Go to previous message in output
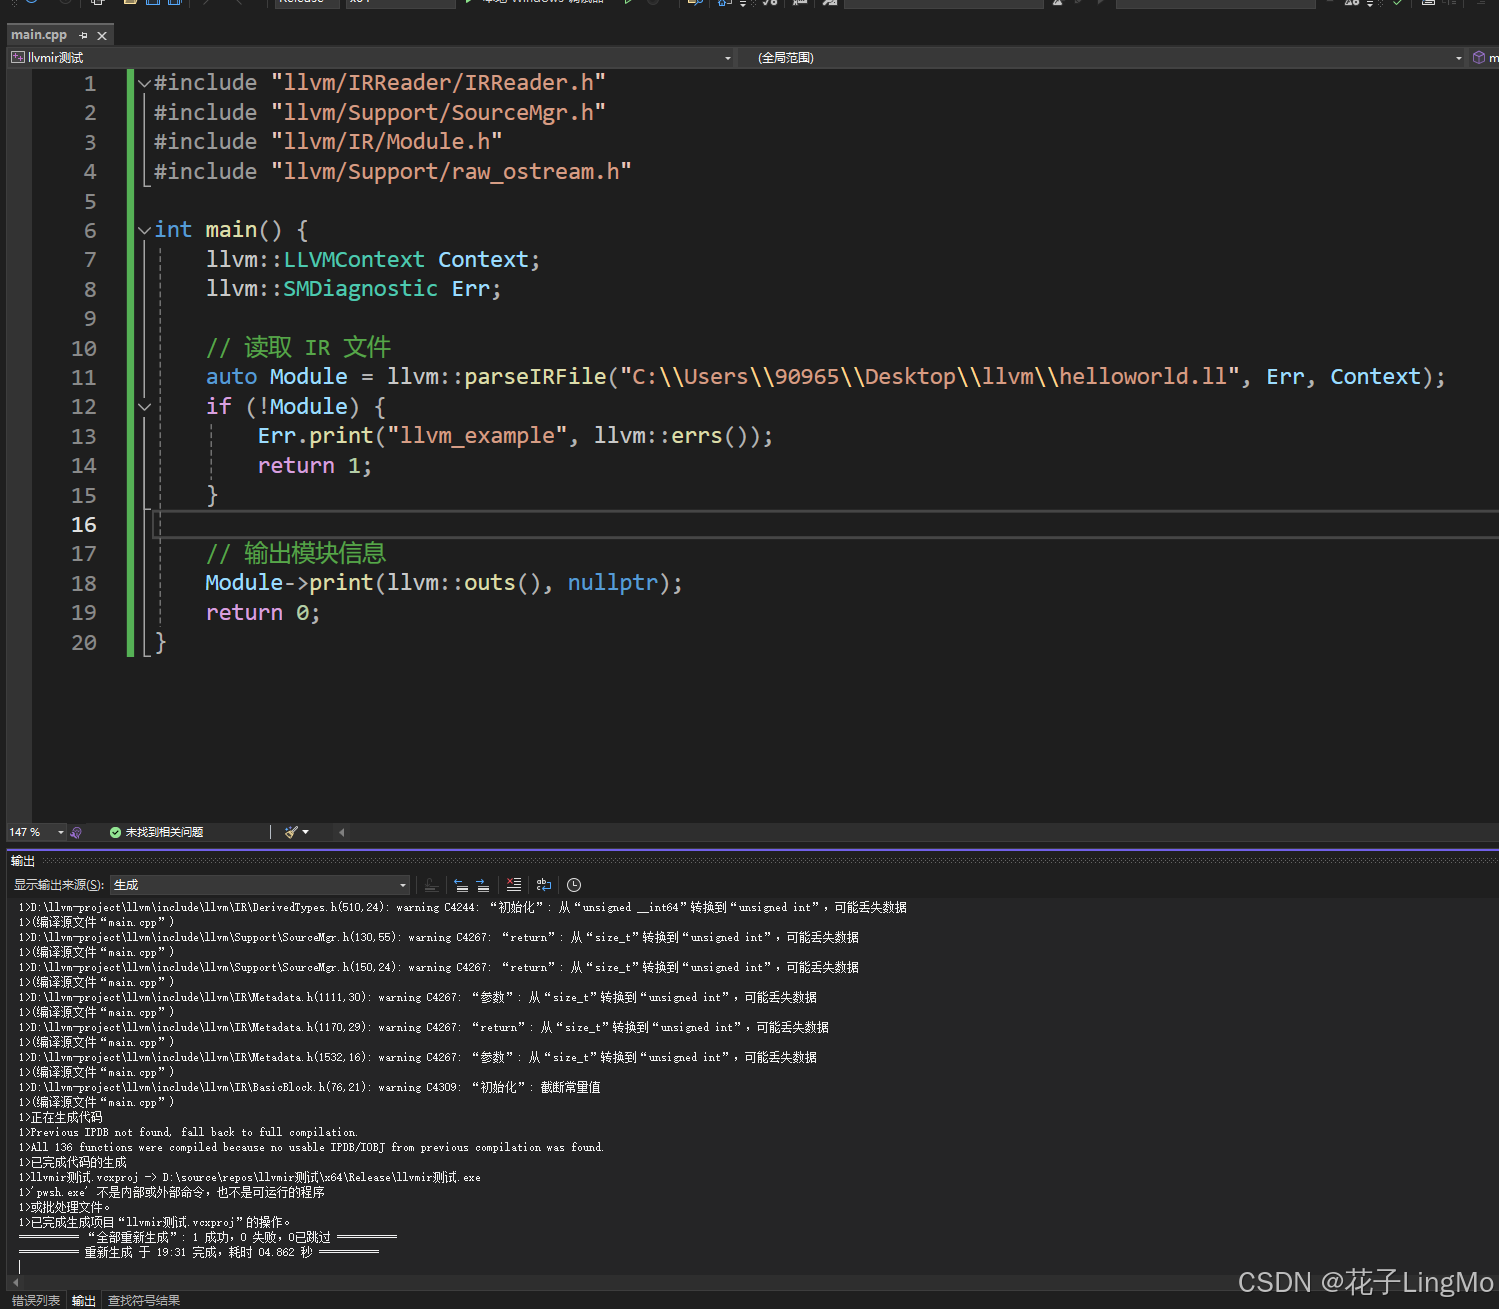The width and height of the screenshot is (1499, 1309). click(x=461, y=885)
